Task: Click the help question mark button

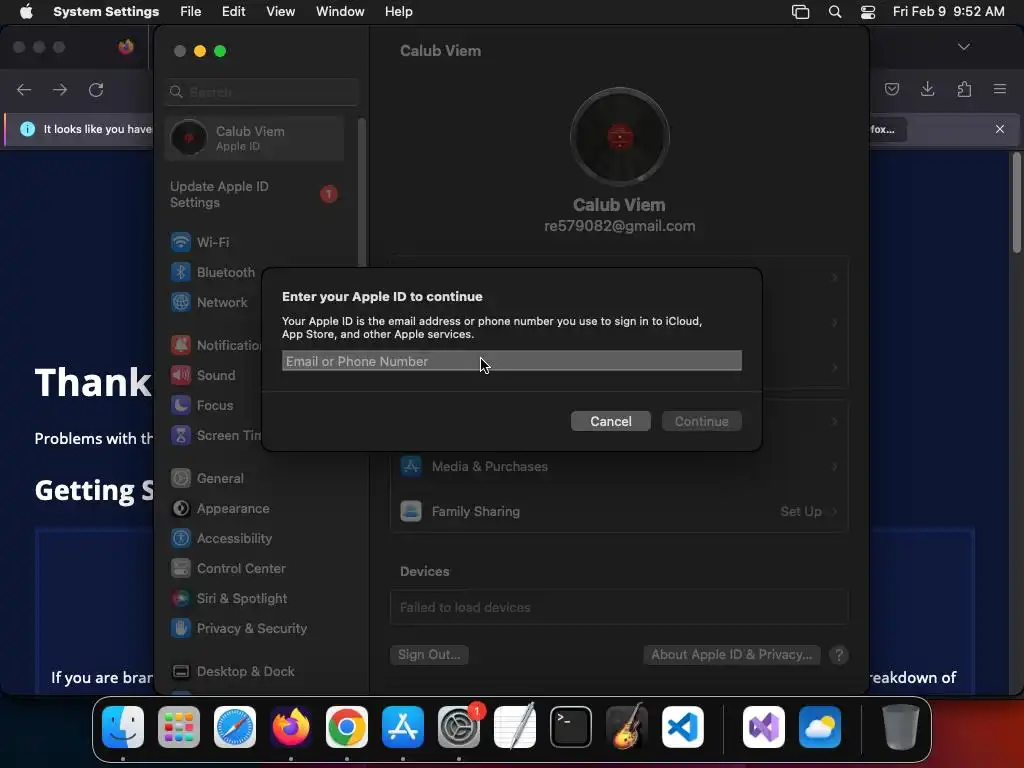Action: pos(839,654)
